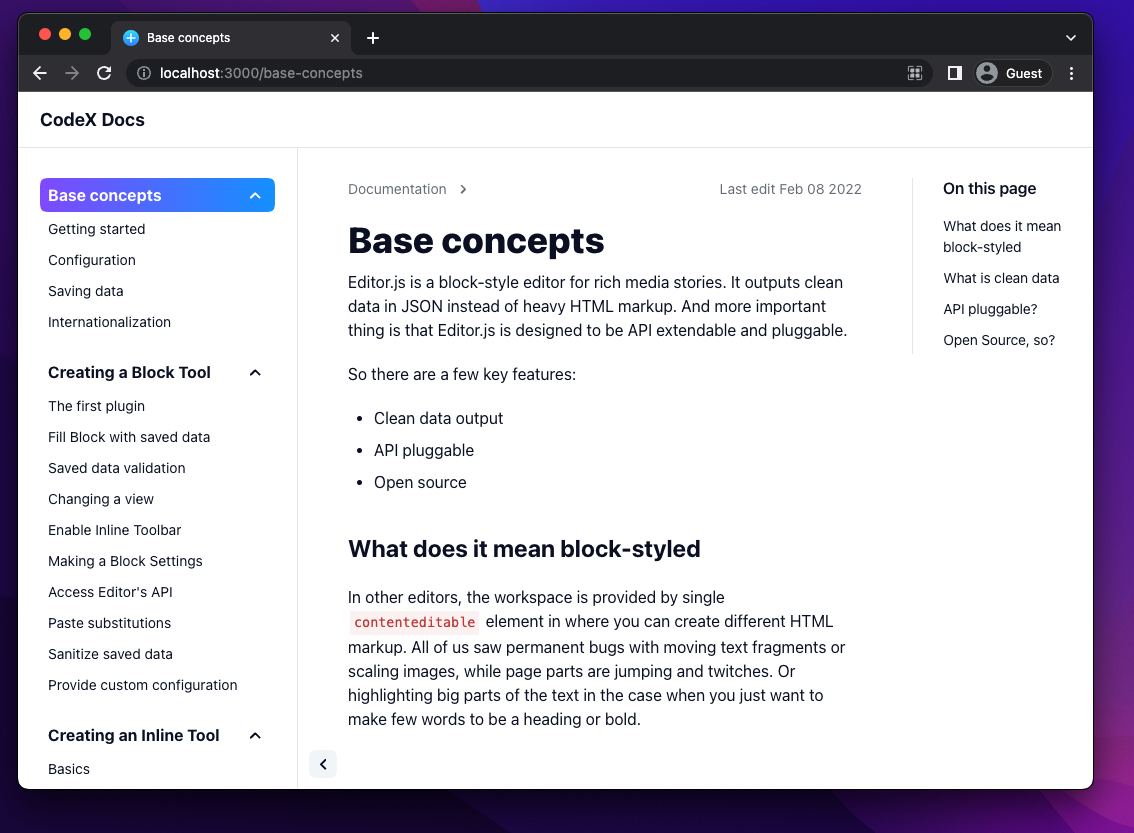Image resolution: width=1134 pixels, height=833 pixels.
Task: Click the On this page heading
Action: 989,189
